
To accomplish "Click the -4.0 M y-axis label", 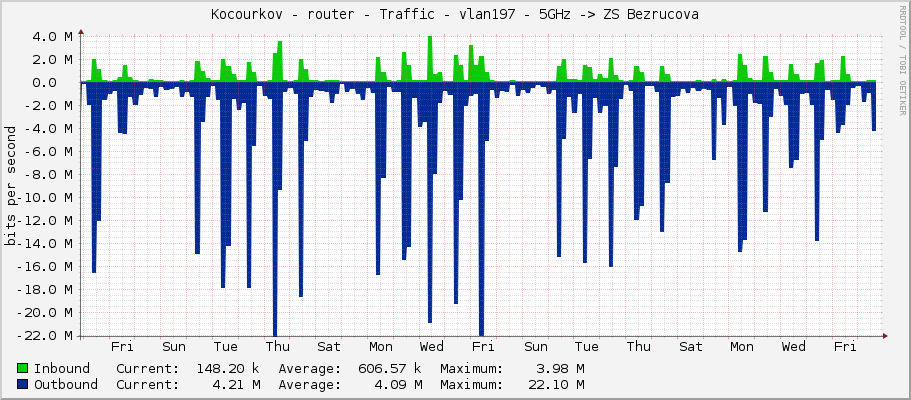I will pos(49,128).
